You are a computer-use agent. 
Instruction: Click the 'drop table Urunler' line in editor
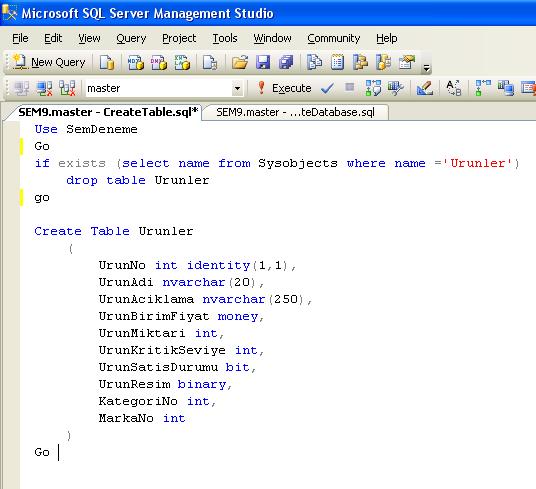tap(137, 180)
